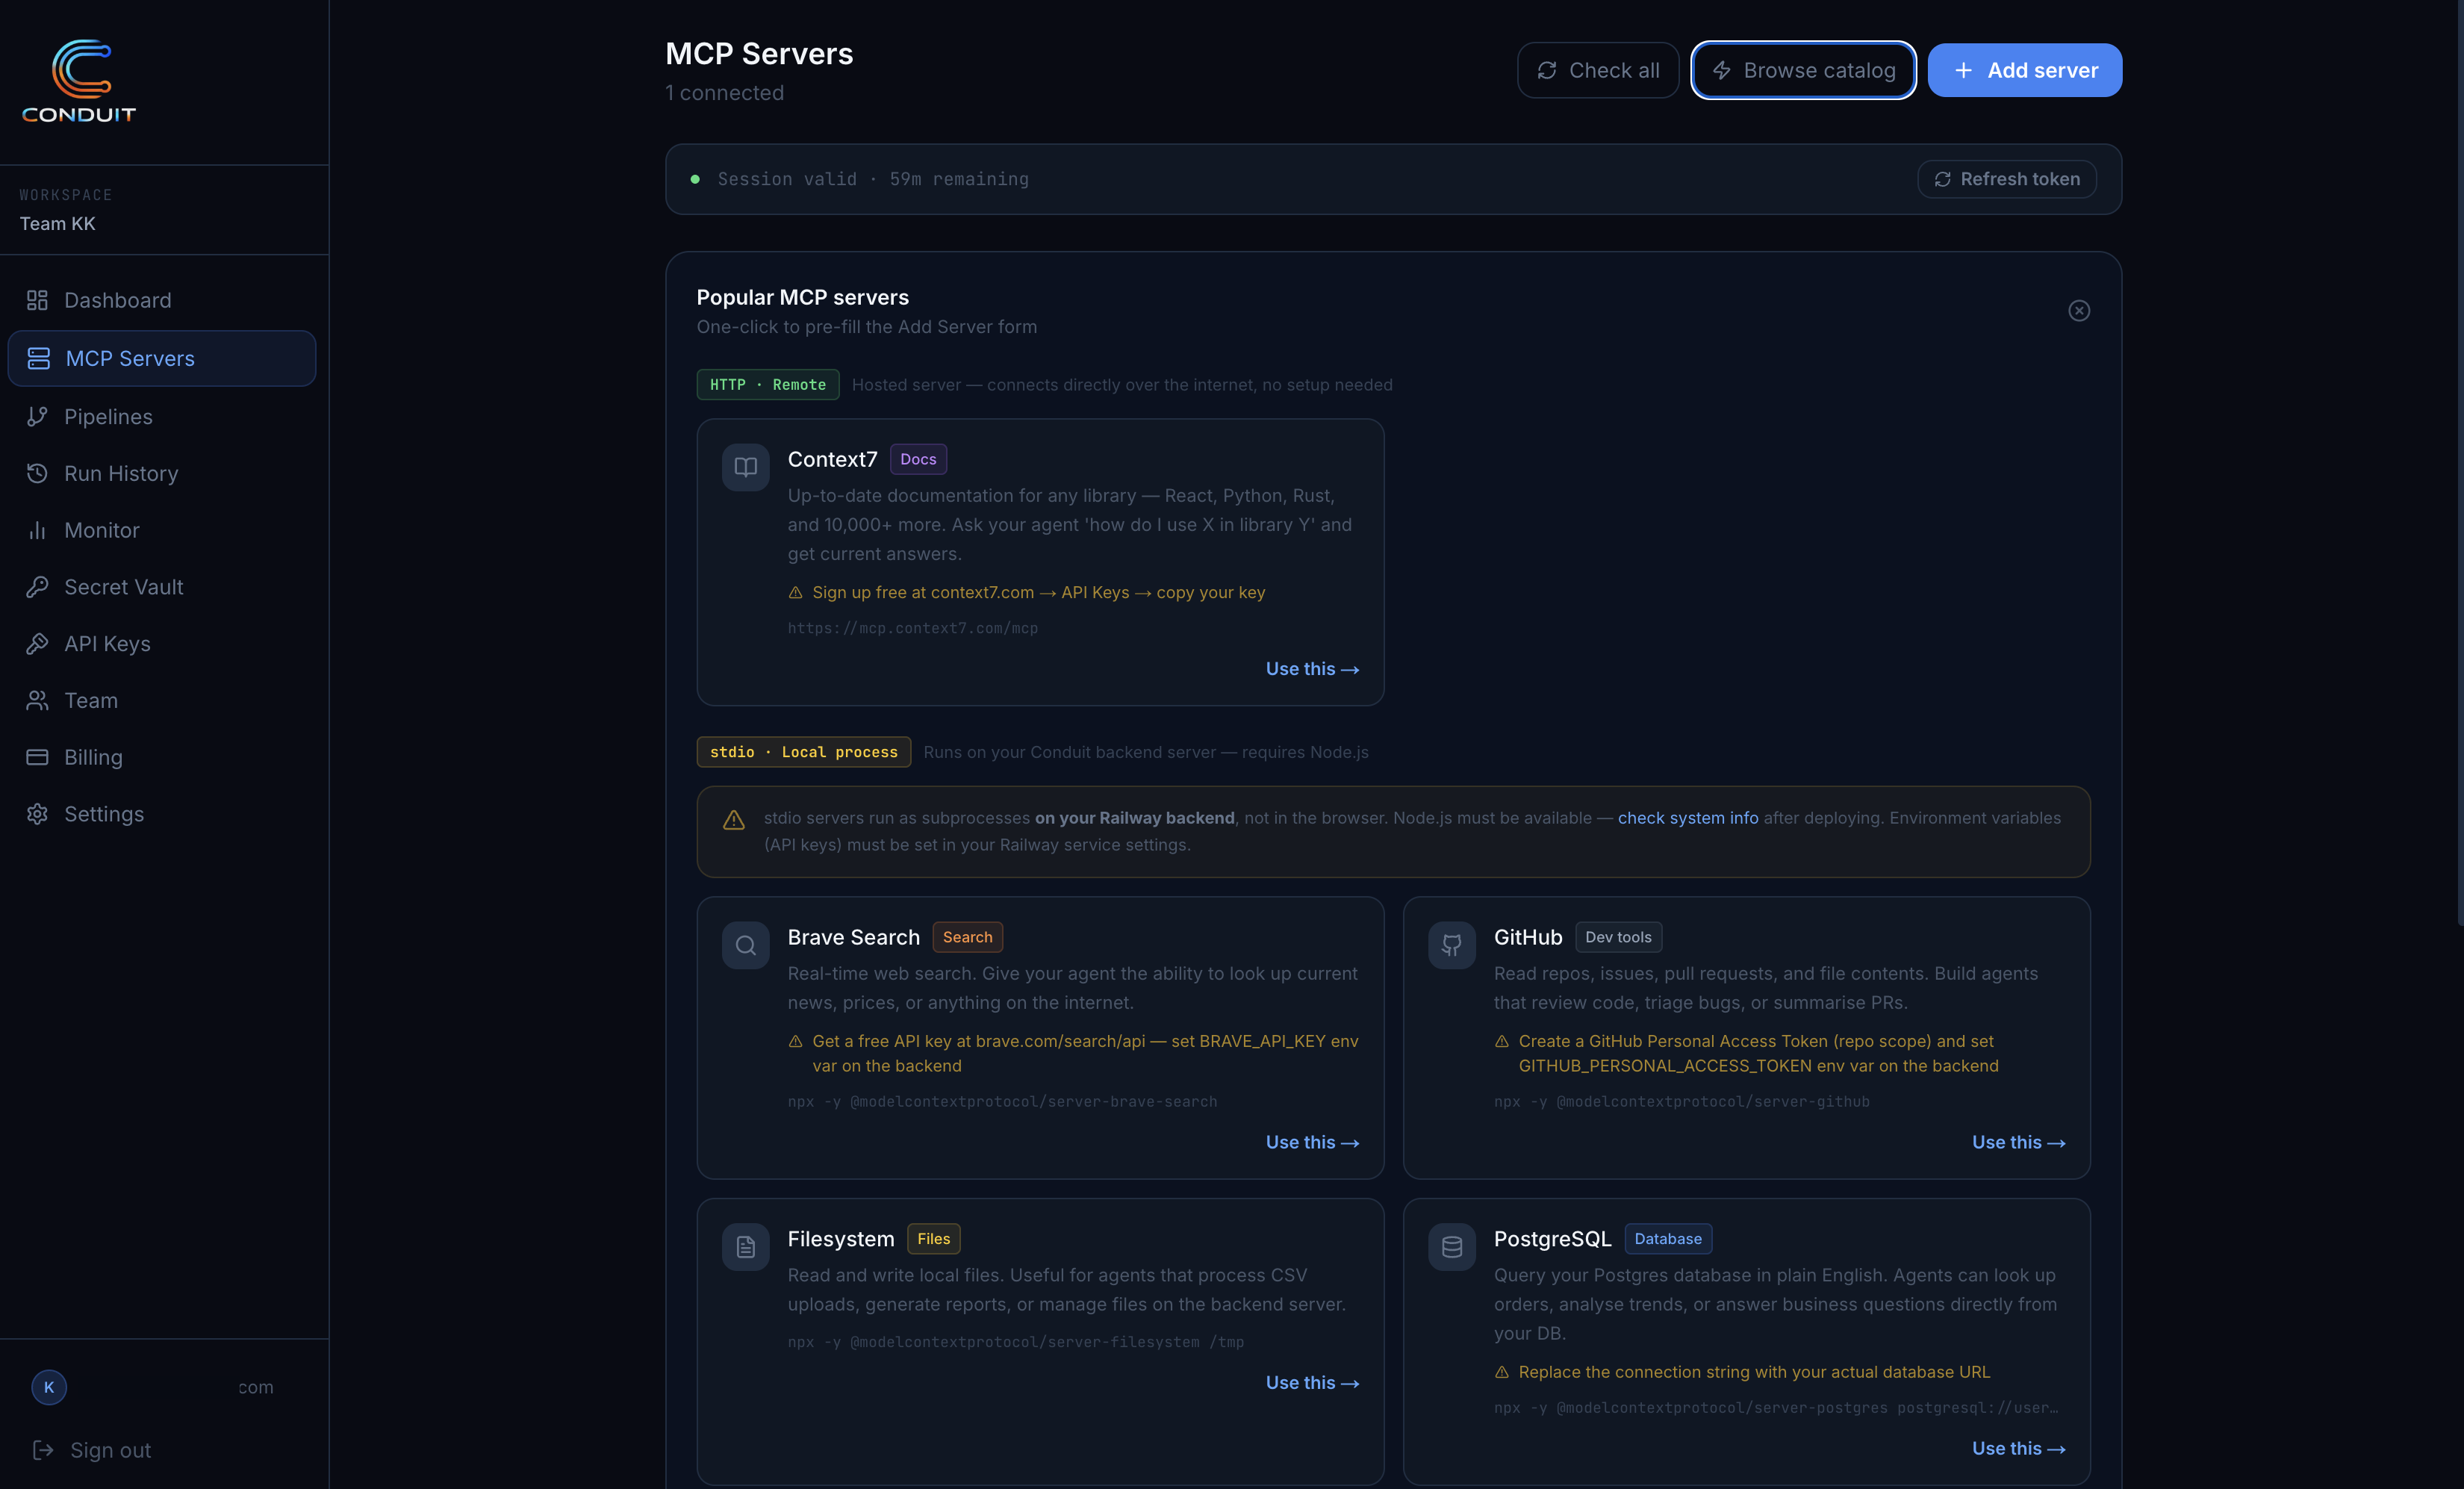Open the Billing page
Image resolution: width=2464 pixels, height=1489 pixels.
coord(93,757)
